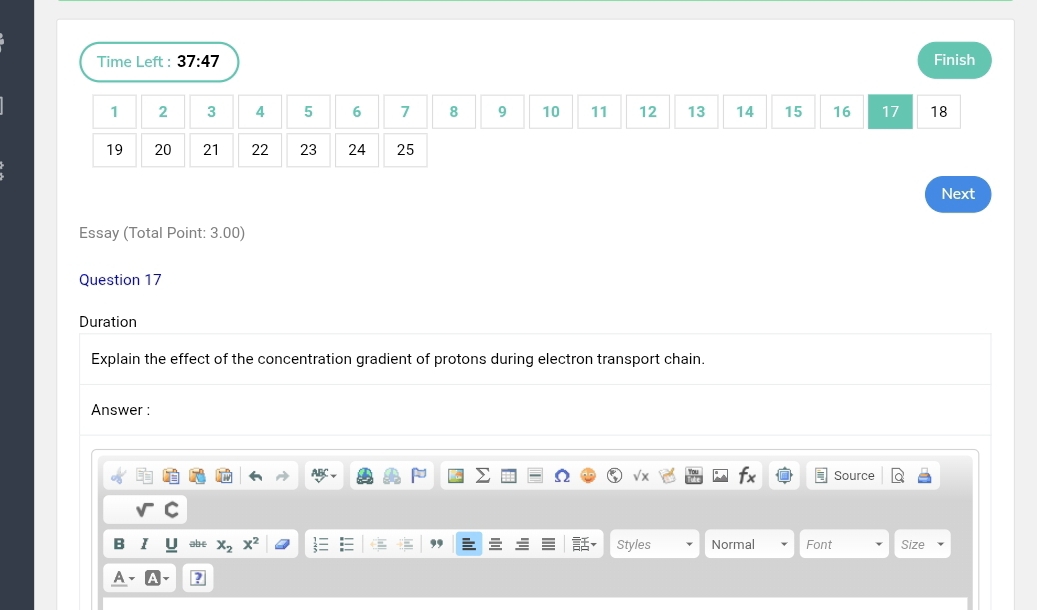Open question number 18

[x=938, y=111]
